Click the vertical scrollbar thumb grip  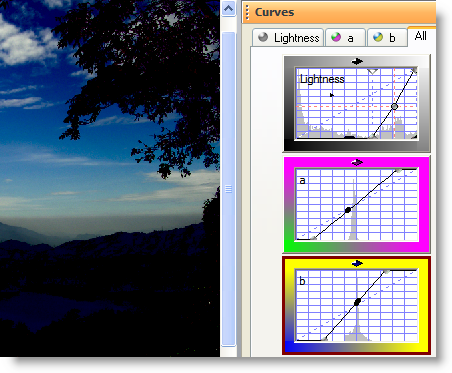[228, 189]
